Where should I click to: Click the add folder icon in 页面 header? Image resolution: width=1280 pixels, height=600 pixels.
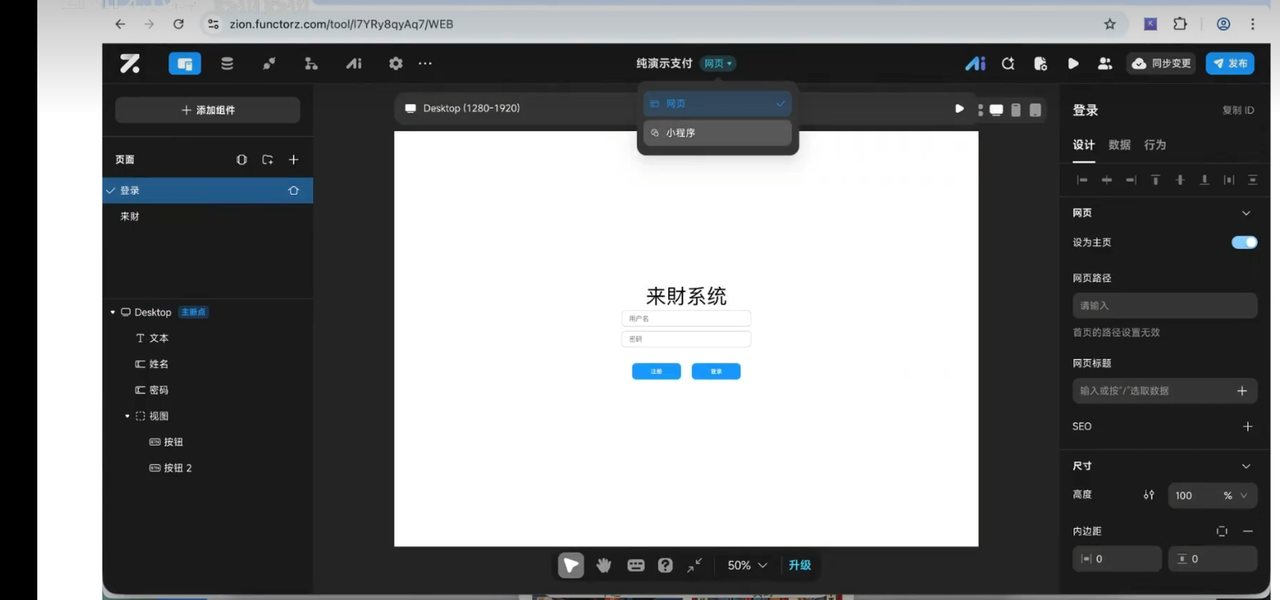[x=267, y=160]
